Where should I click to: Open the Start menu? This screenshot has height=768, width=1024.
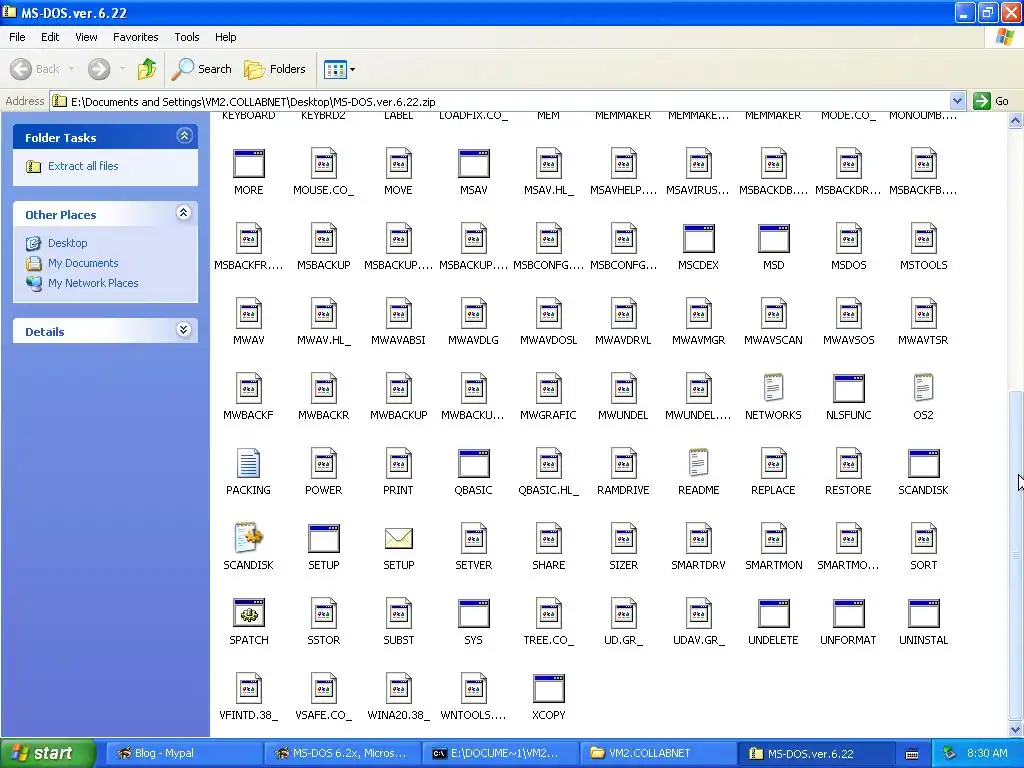coord(48,753)
